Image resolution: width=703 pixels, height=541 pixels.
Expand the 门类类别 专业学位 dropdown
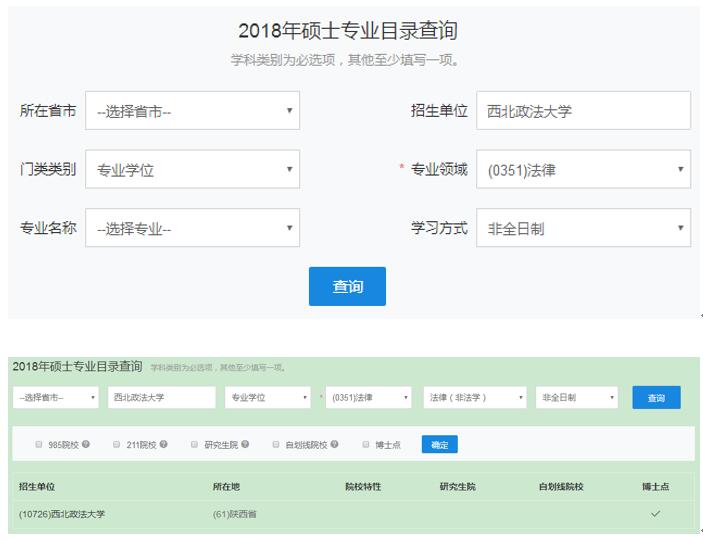pos(192,169)
